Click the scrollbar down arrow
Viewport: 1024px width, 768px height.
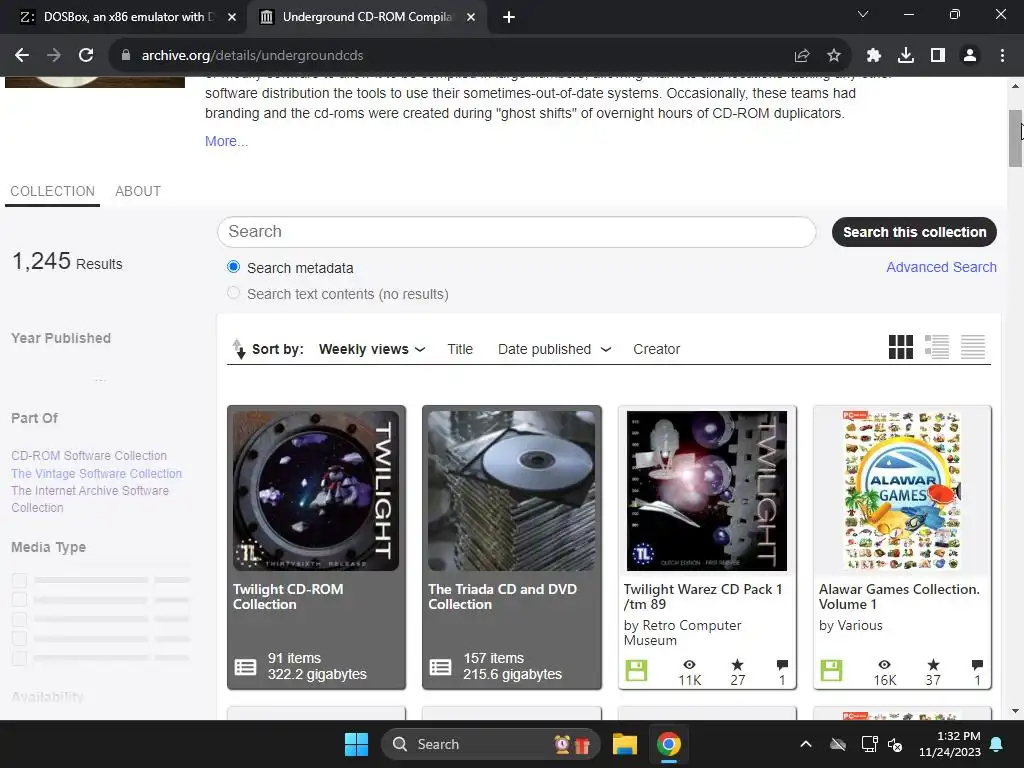pyautogui.click(x=1015, y=711)
